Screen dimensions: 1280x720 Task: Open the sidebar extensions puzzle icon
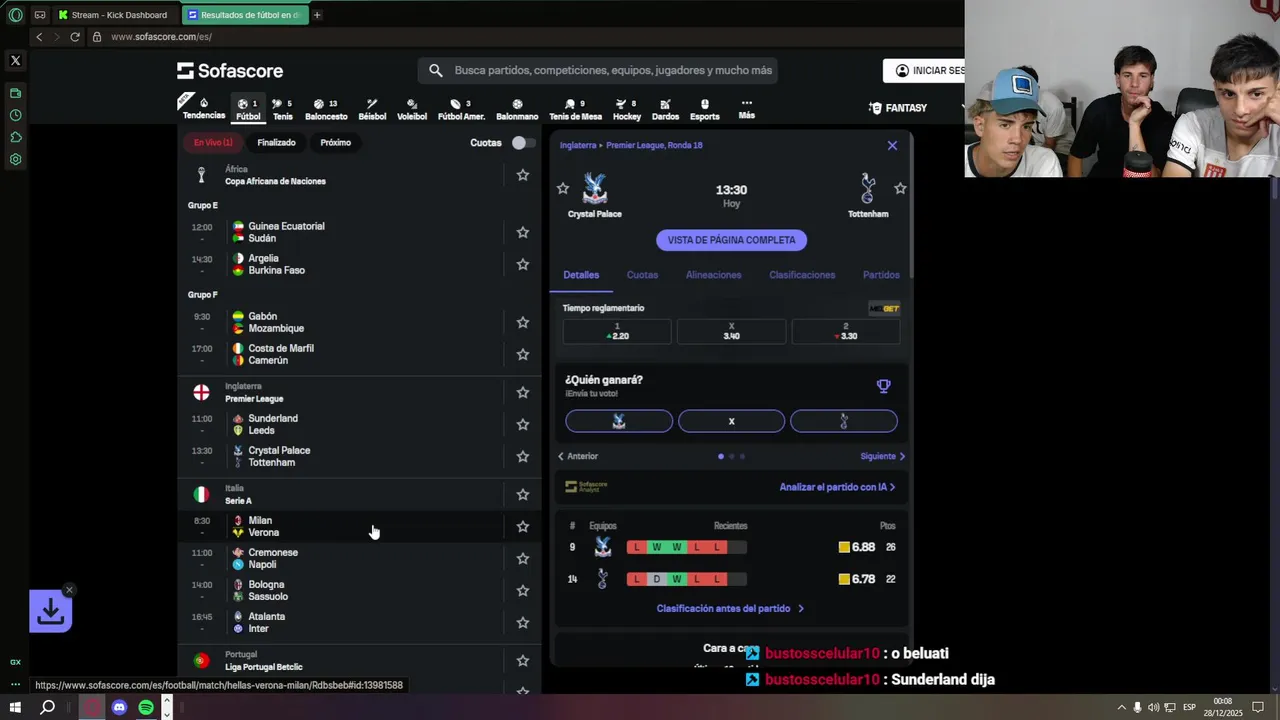pos(15,137)
